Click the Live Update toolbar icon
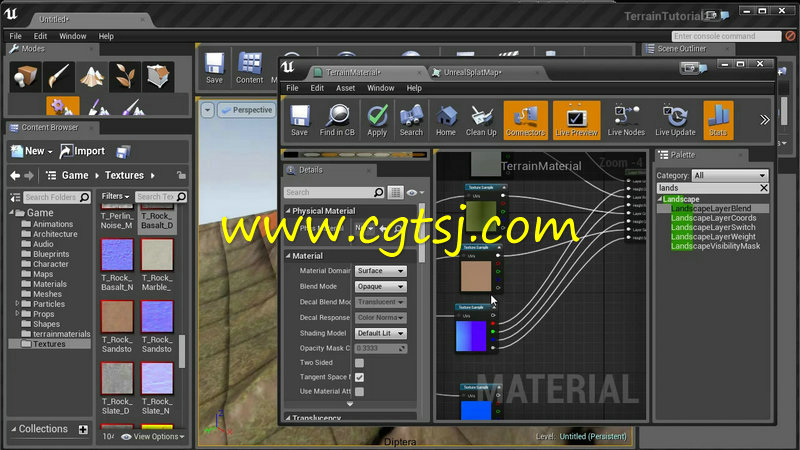 675,120
